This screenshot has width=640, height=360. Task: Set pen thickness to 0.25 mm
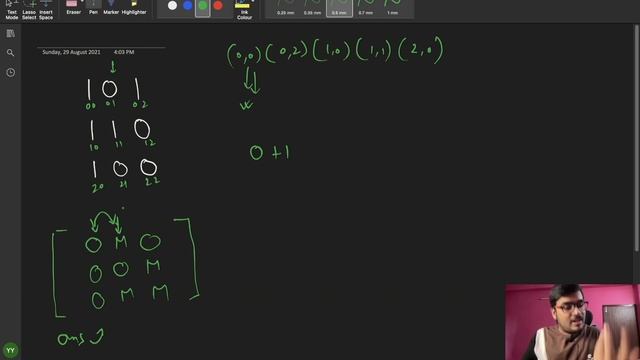coord(285,8)
